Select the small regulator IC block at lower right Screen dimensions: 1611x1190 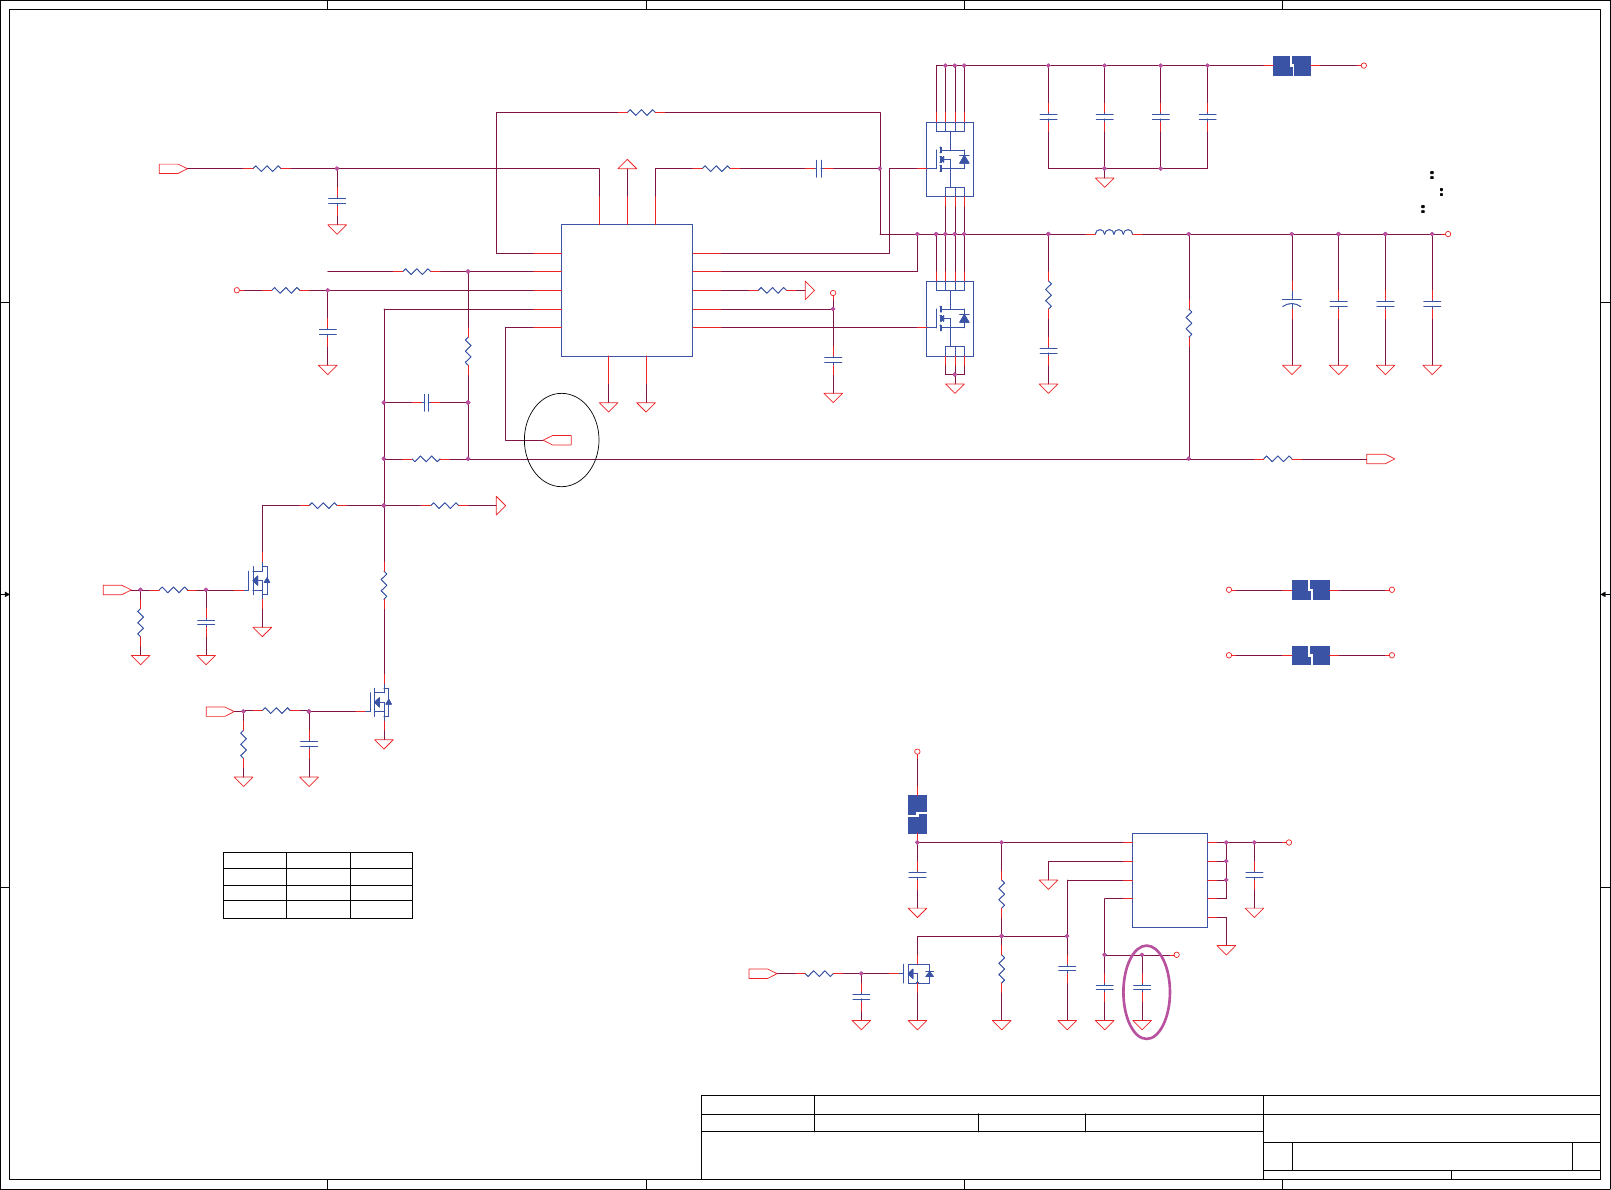pyautogui.click(x=1169, y=880)
